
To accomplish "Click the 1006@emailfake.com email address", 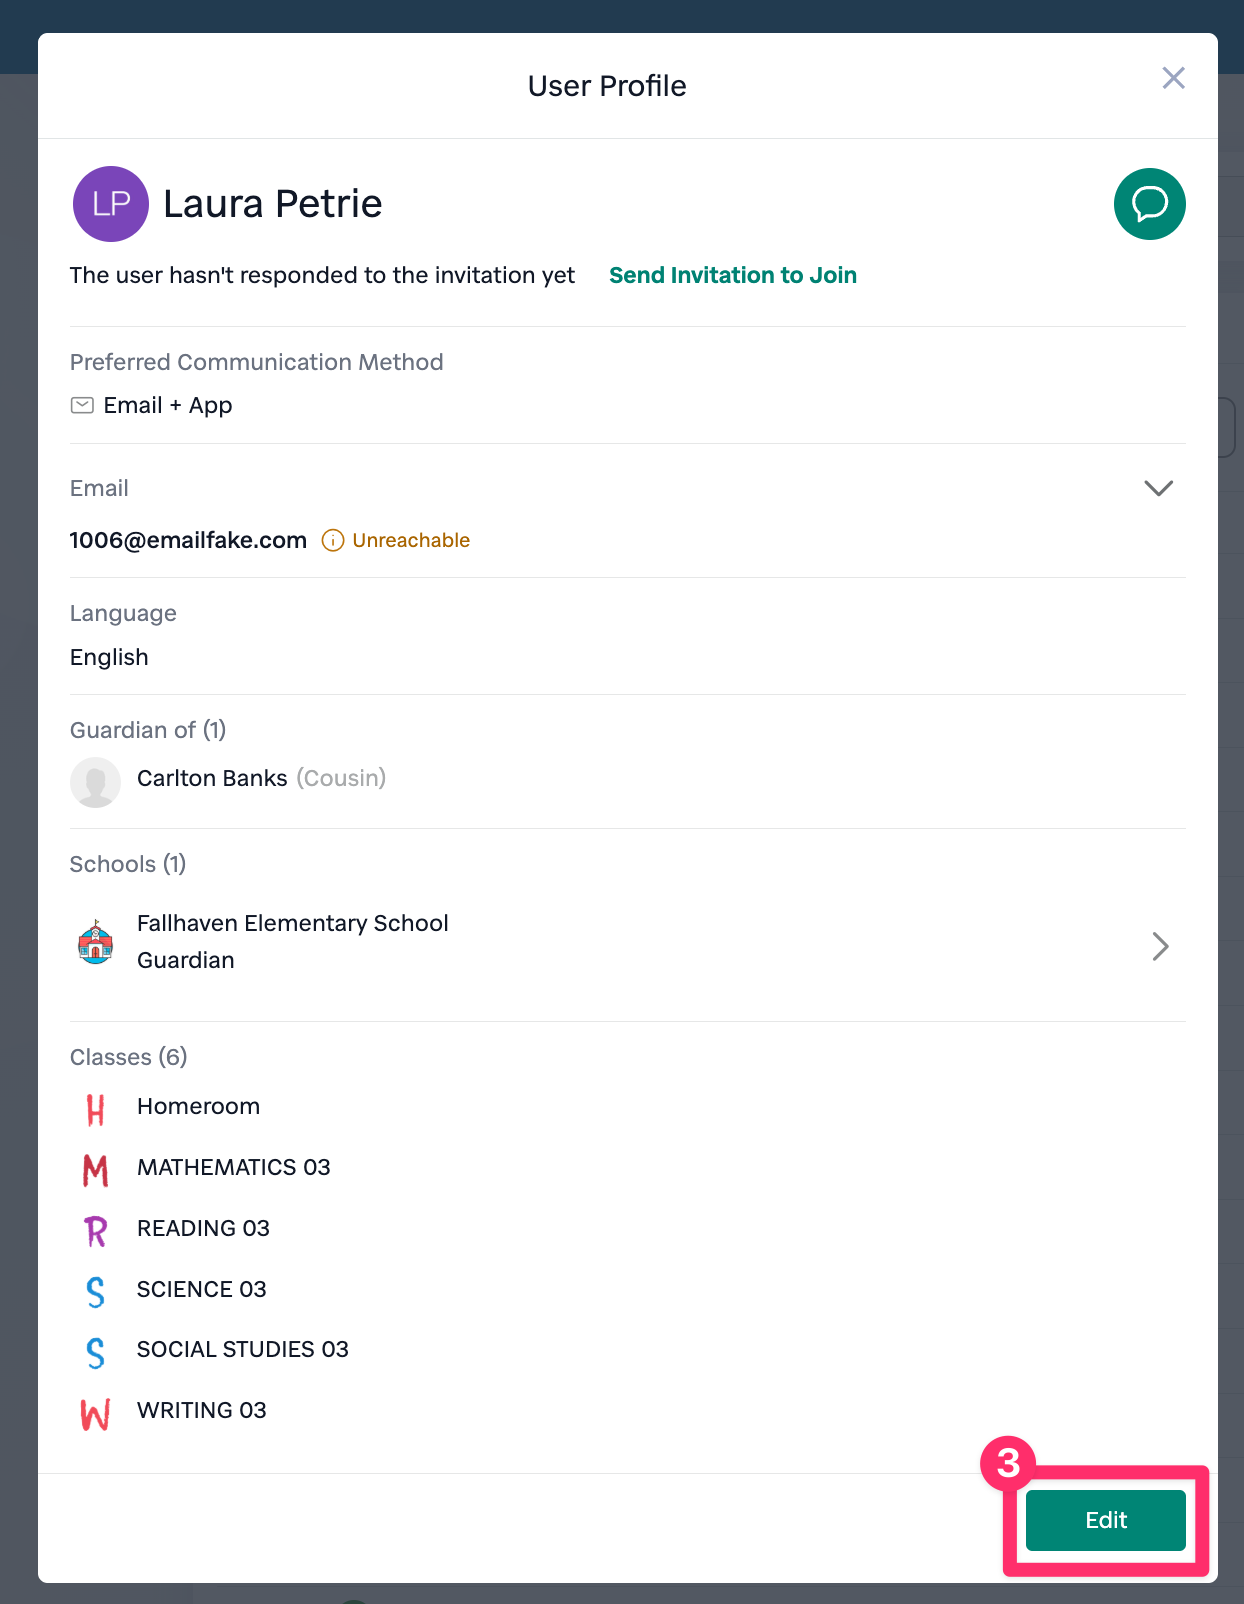I will (188, 540).
